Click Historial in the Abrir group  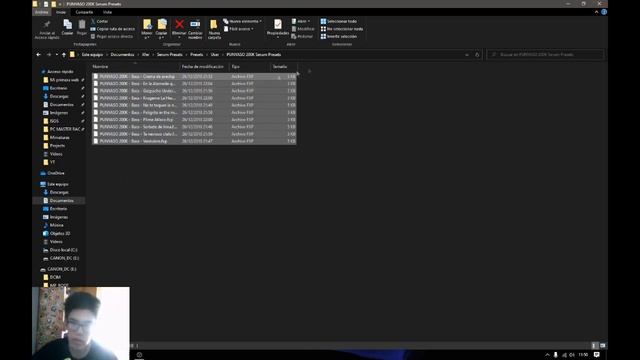[x=302, y=36]
